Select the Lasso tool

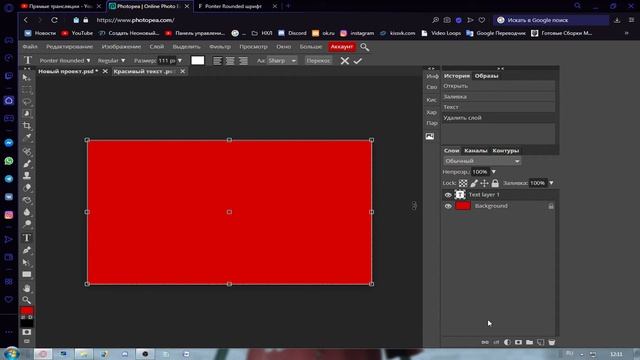point(27,101)
